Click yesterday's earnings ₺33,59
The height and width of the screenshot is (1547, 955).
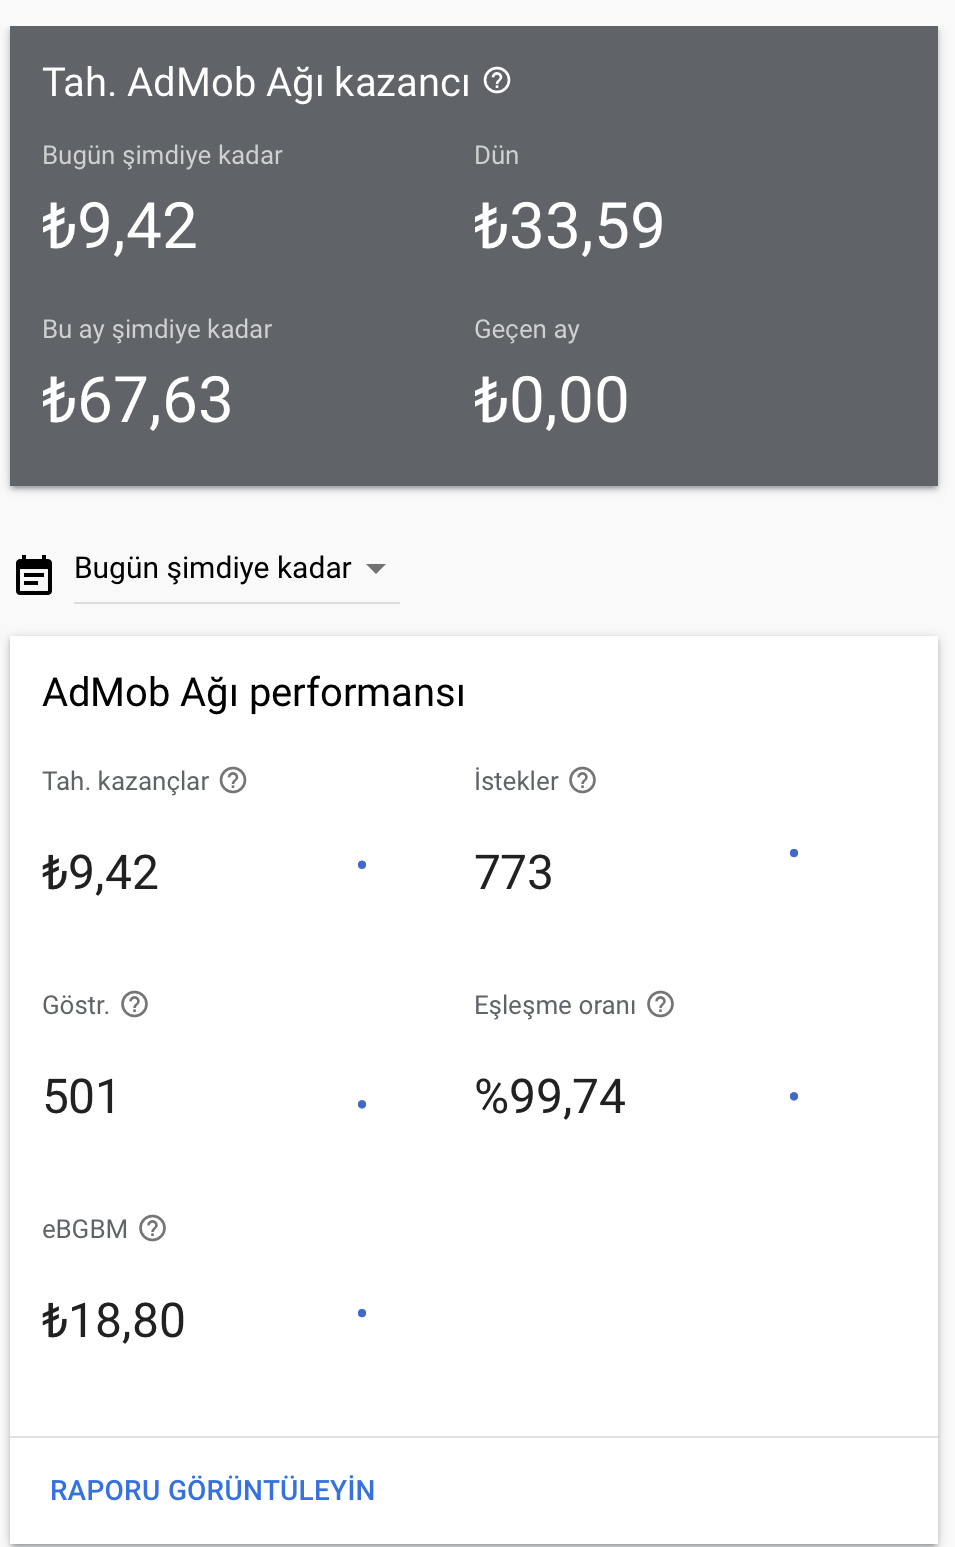569,226
